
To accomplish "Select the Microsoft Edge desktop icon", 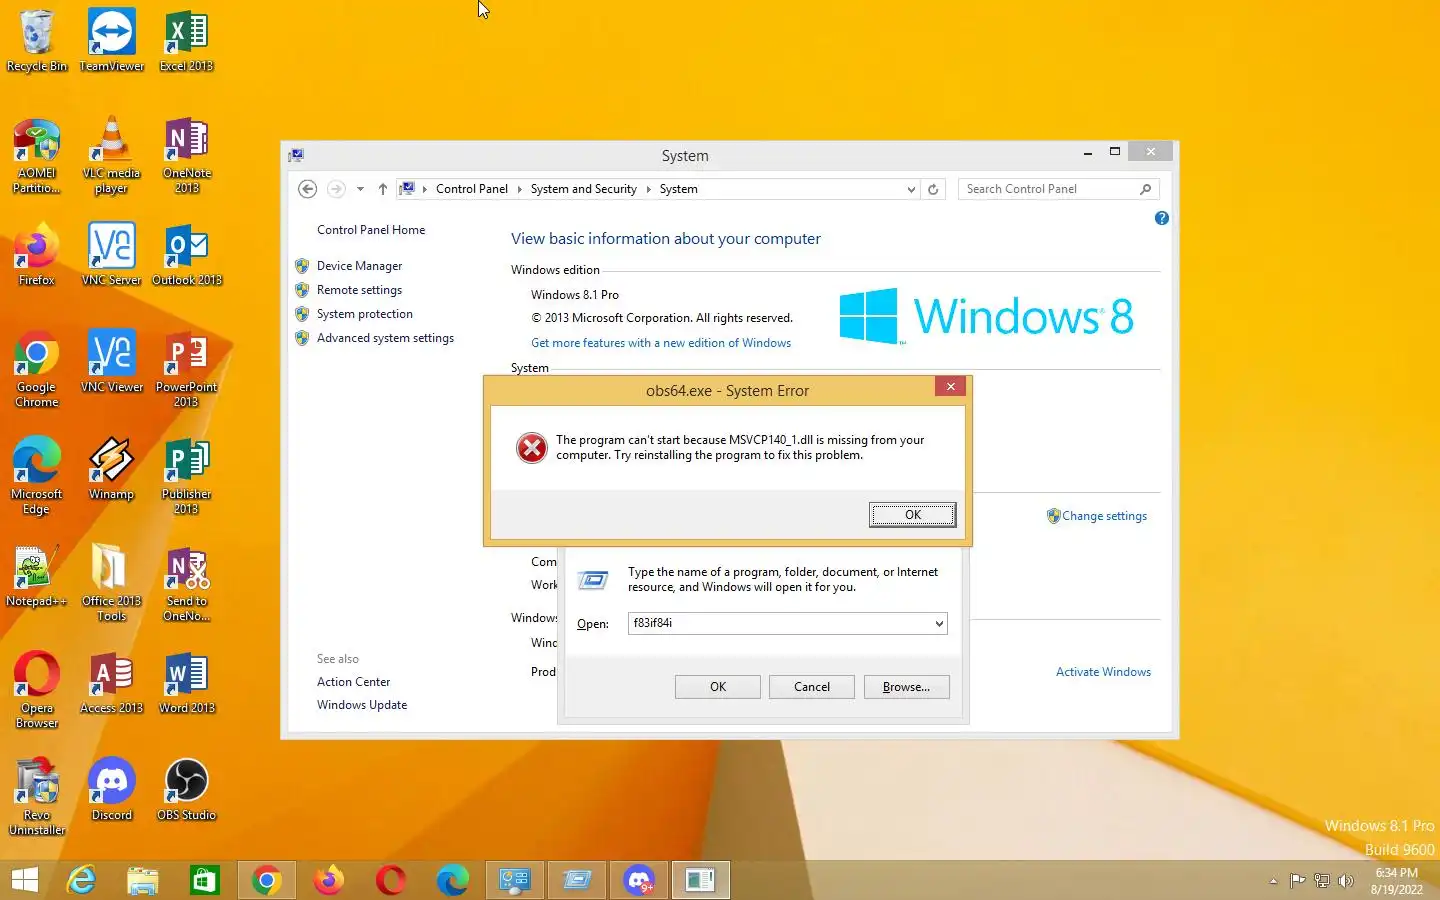I will coord(37,477).
